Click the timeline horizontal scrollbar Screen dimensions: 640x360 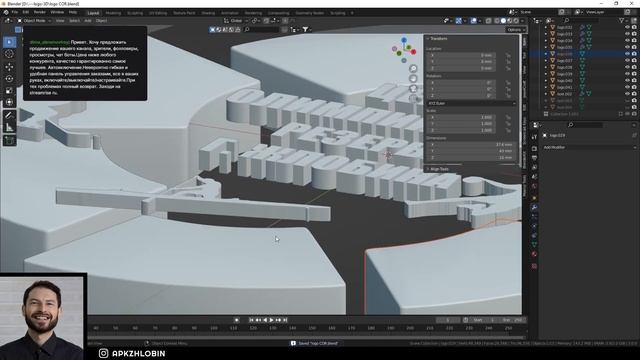pos(306,337)
